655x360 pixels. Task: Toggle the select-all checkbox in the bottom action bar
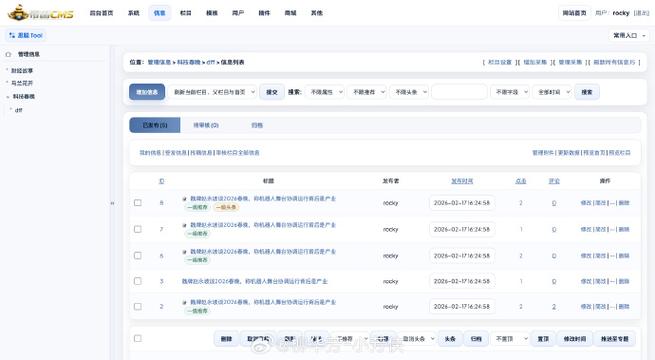(137, 338)
